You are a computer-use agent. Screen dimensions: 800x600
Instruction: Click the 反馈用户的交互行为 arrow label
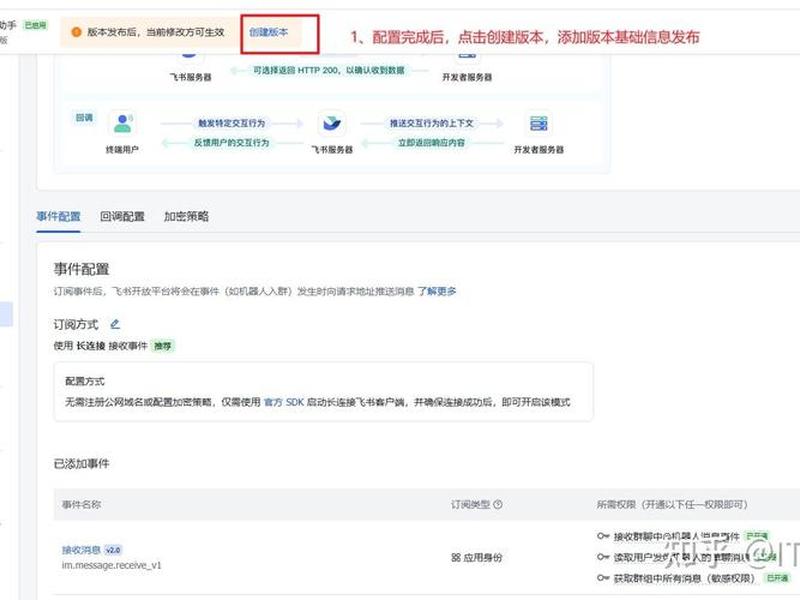tap(232, 143)
